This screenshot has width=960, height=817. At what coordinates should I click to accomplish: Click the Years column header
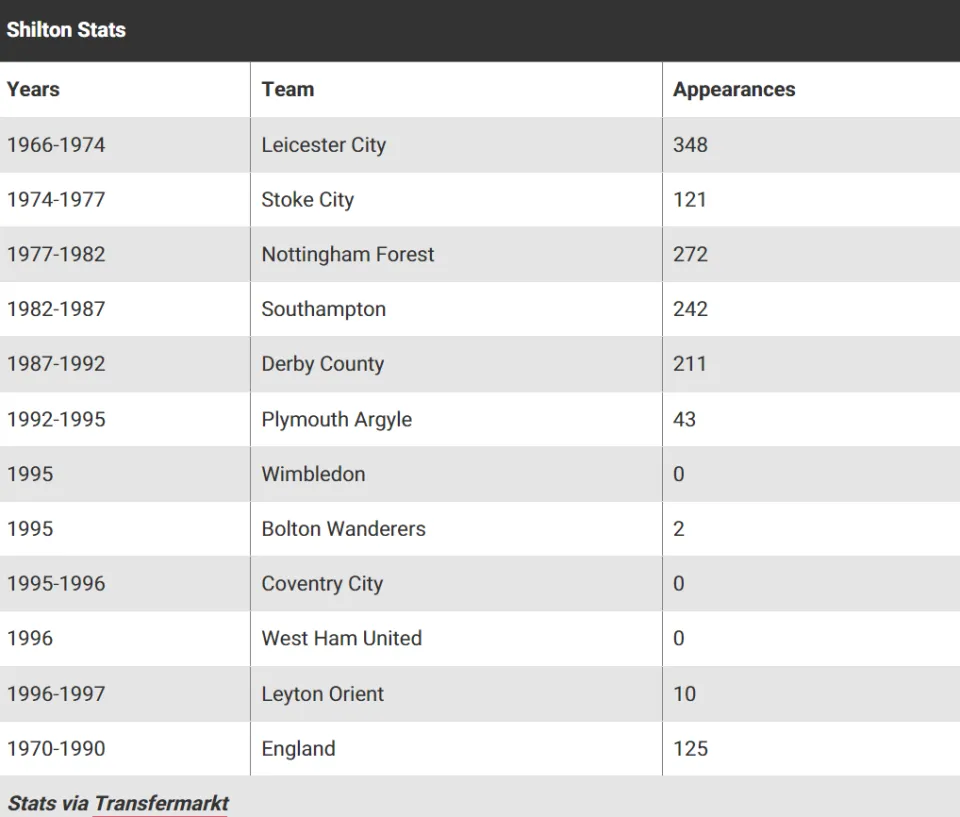point(33,89)
